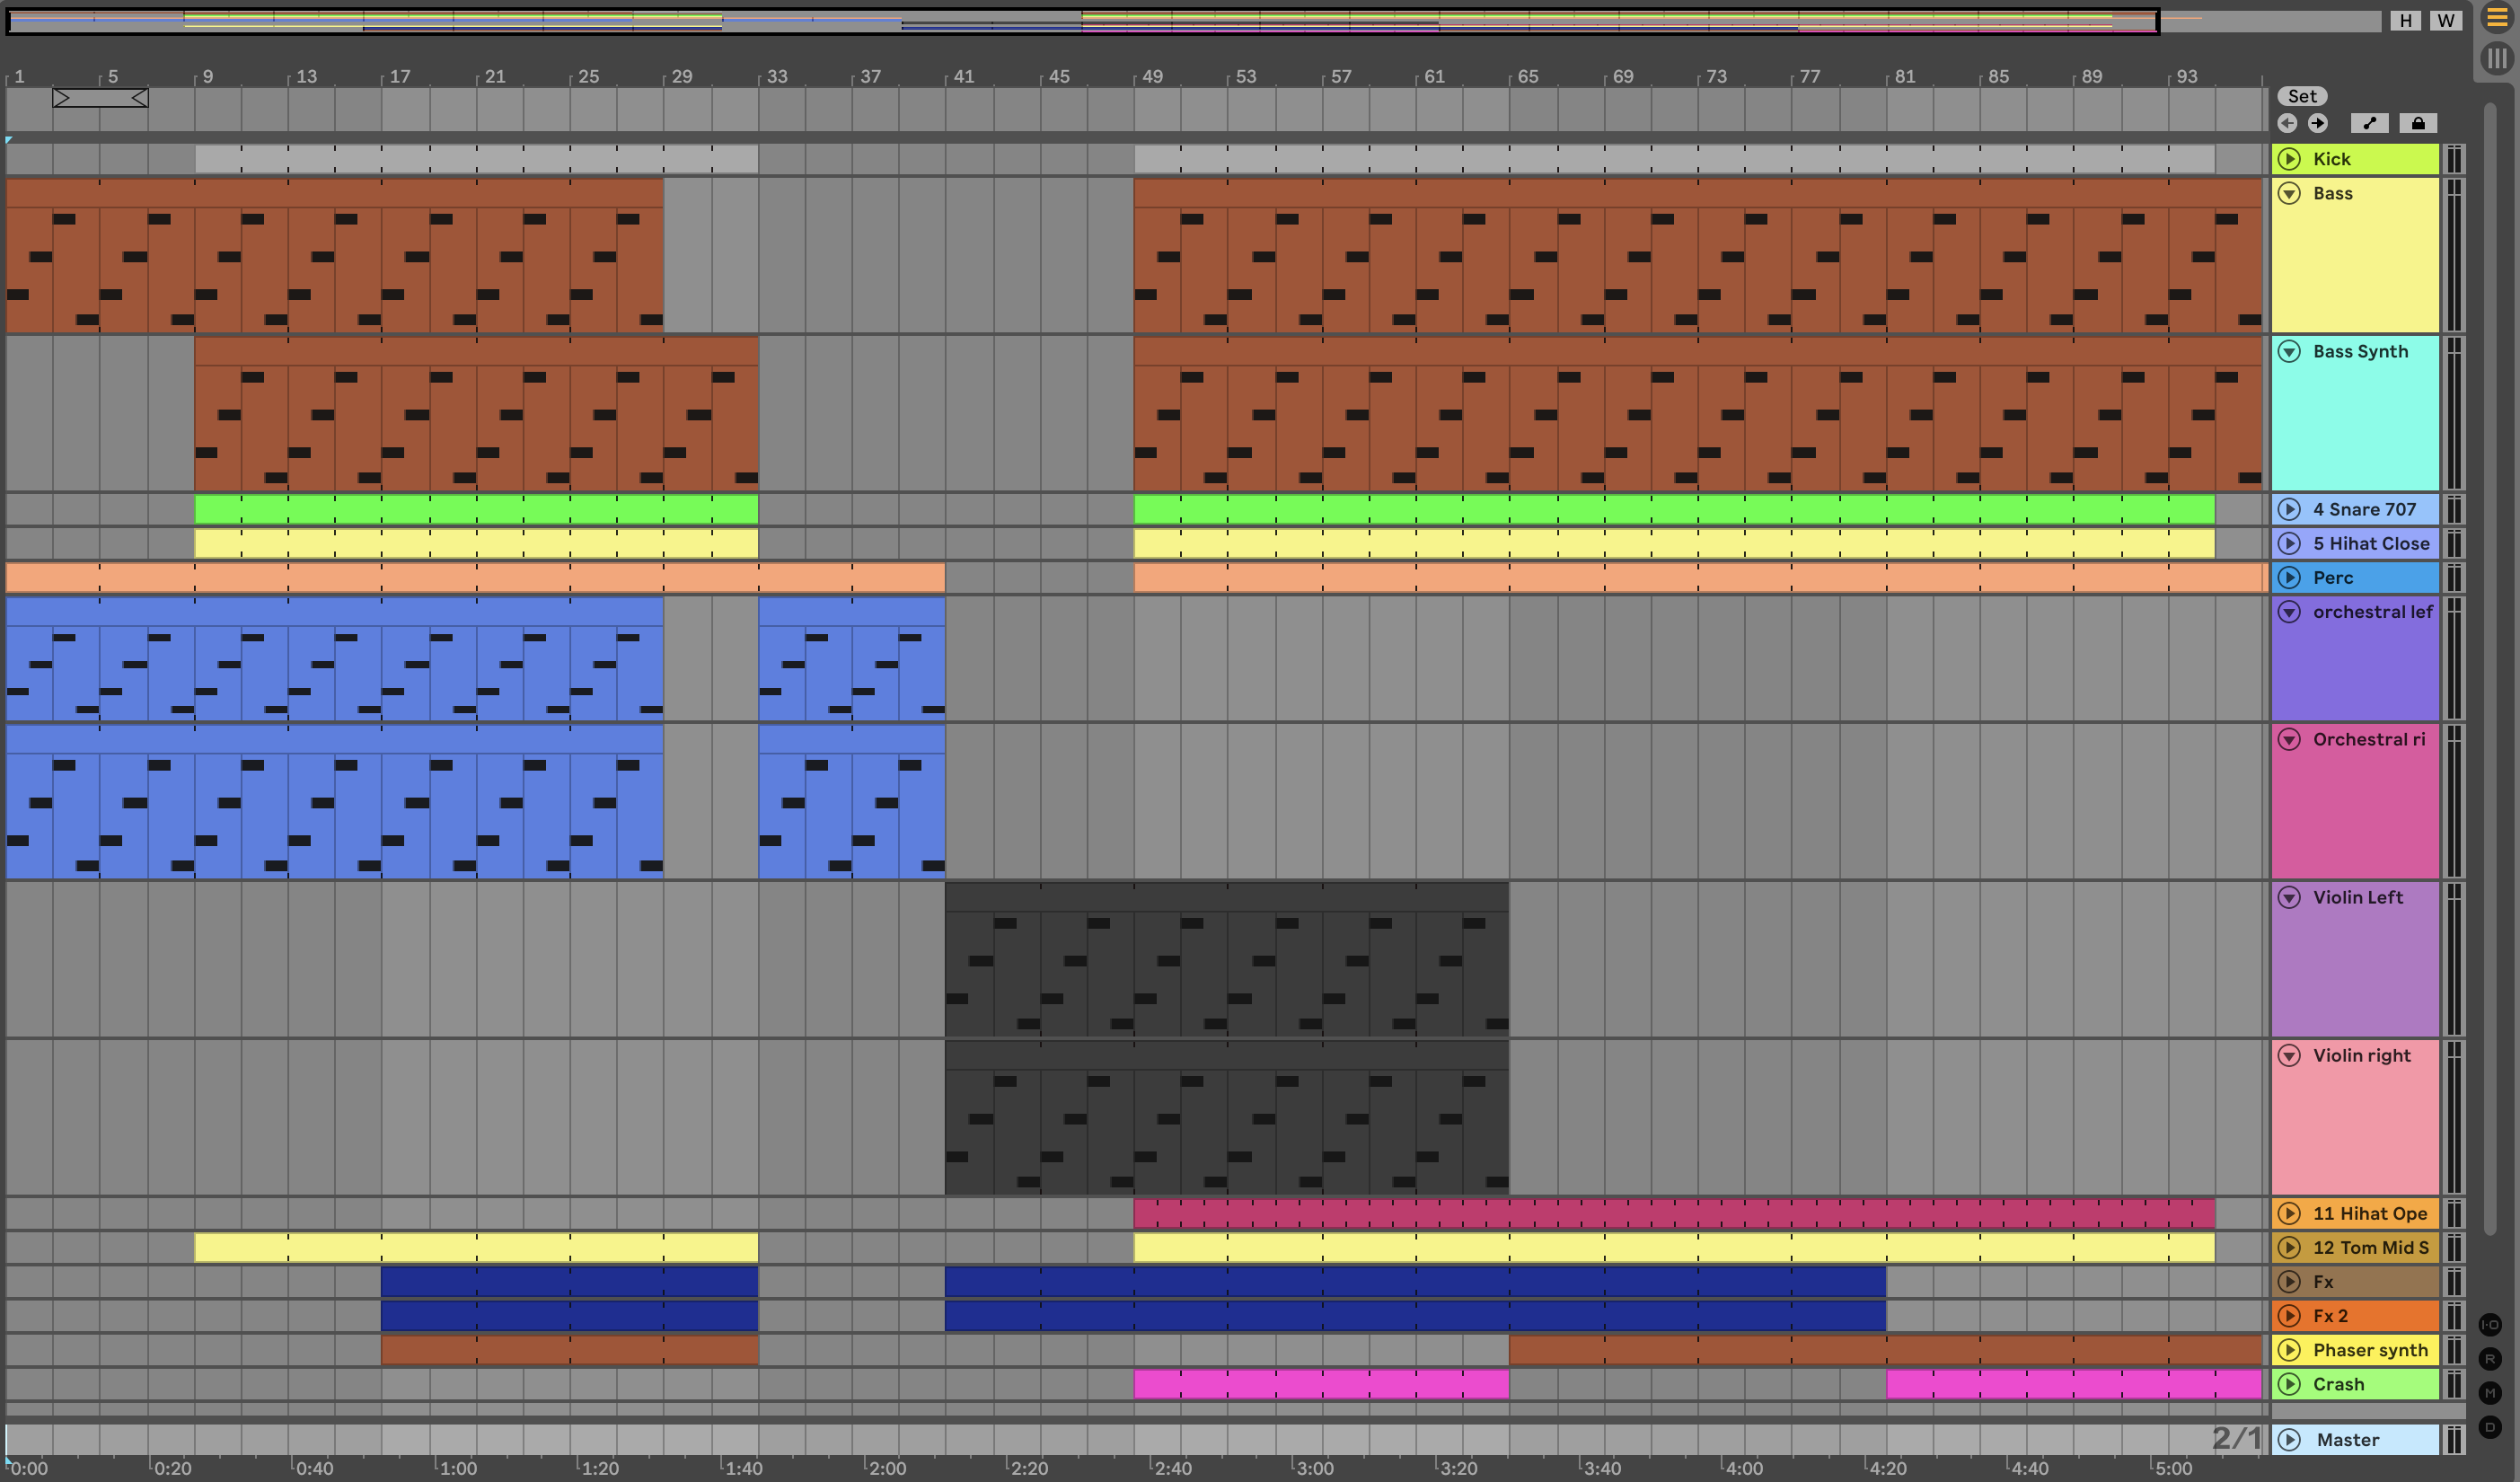Collapse the Violin Left track
The image size is (2520, 1482).
point(2289,897)
